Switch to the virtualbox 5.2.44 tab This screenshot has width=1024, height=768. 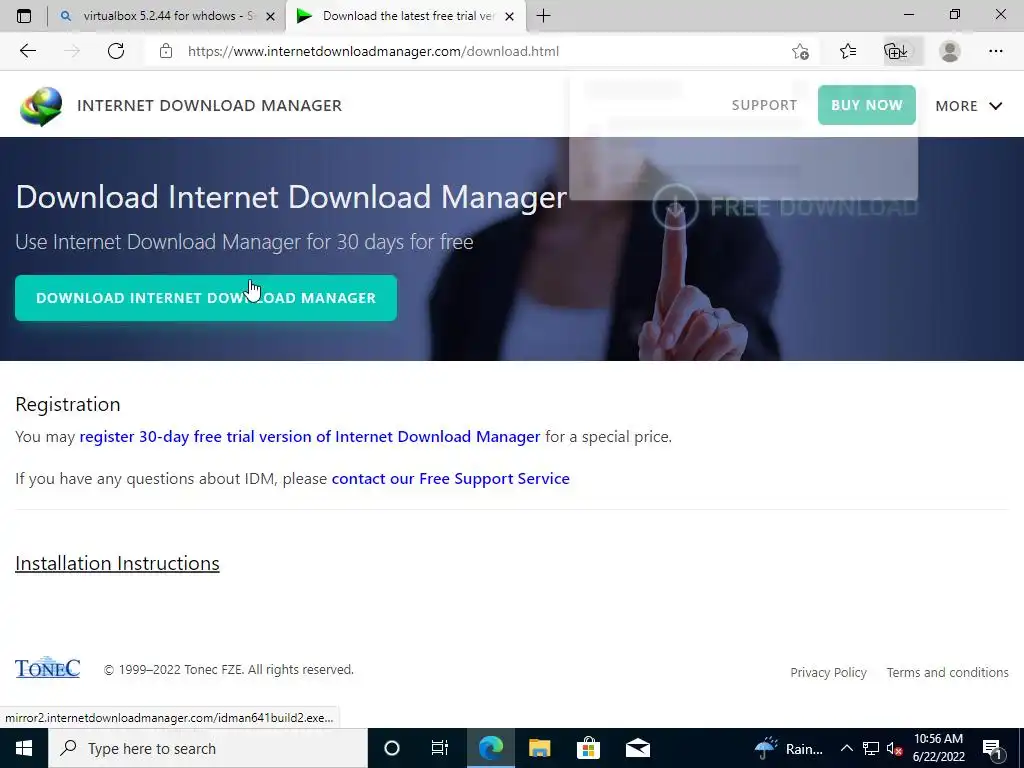click(x=167, y=16)
